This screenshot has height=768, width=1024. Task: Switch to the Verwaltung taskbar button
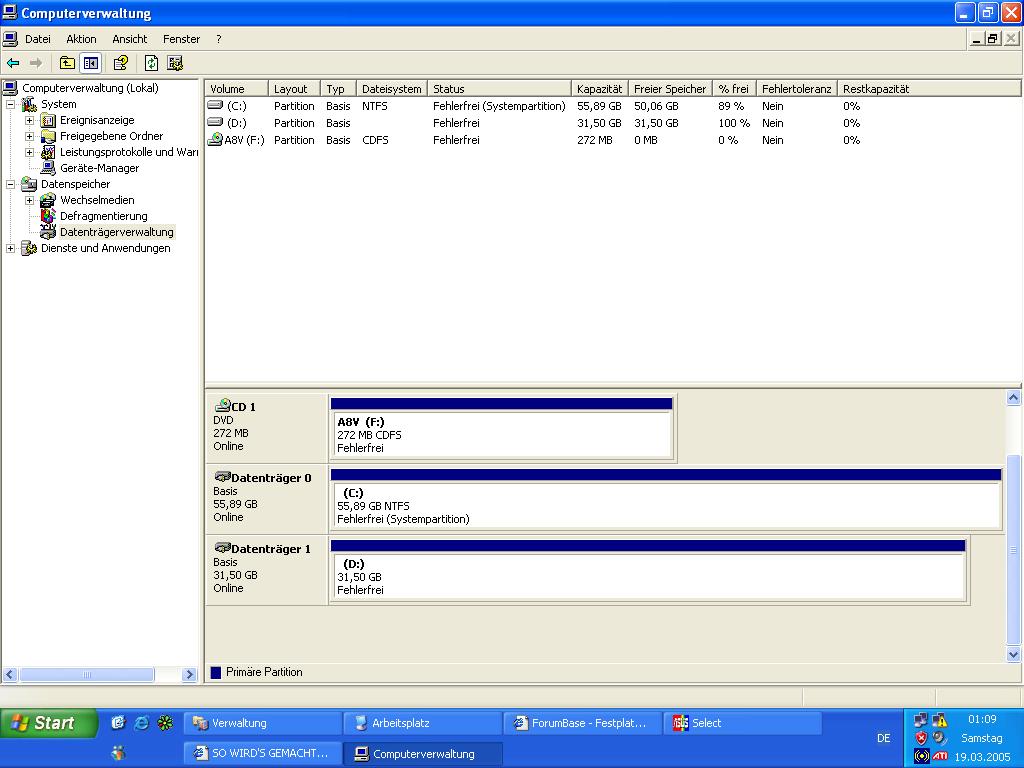pos(263,723)
